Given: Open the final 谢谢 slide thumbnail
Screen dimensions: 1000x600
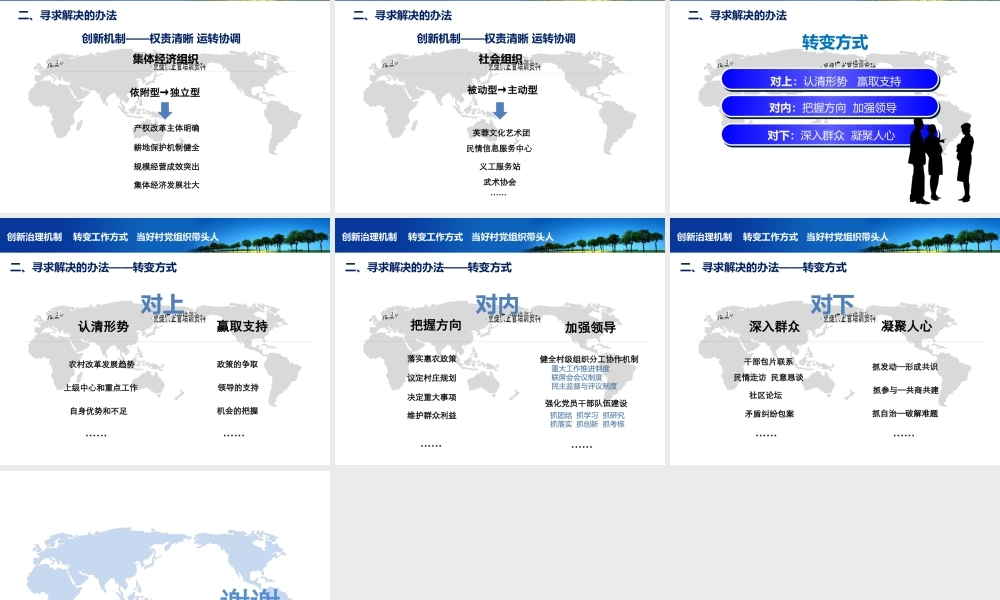Looking at the screenshot, I should click(x=165, y=535).
